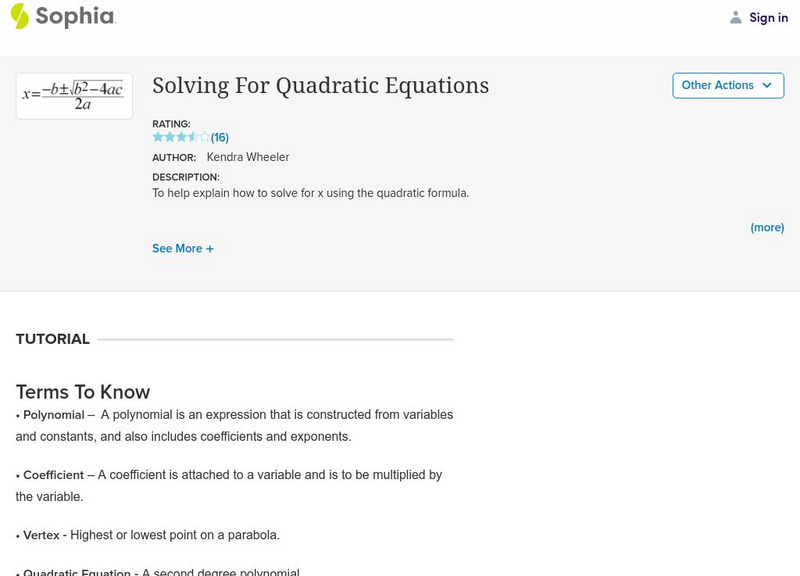Click the user profile icon
The width and height of the screenshot is (800, 576).
(x=736, y=17)
